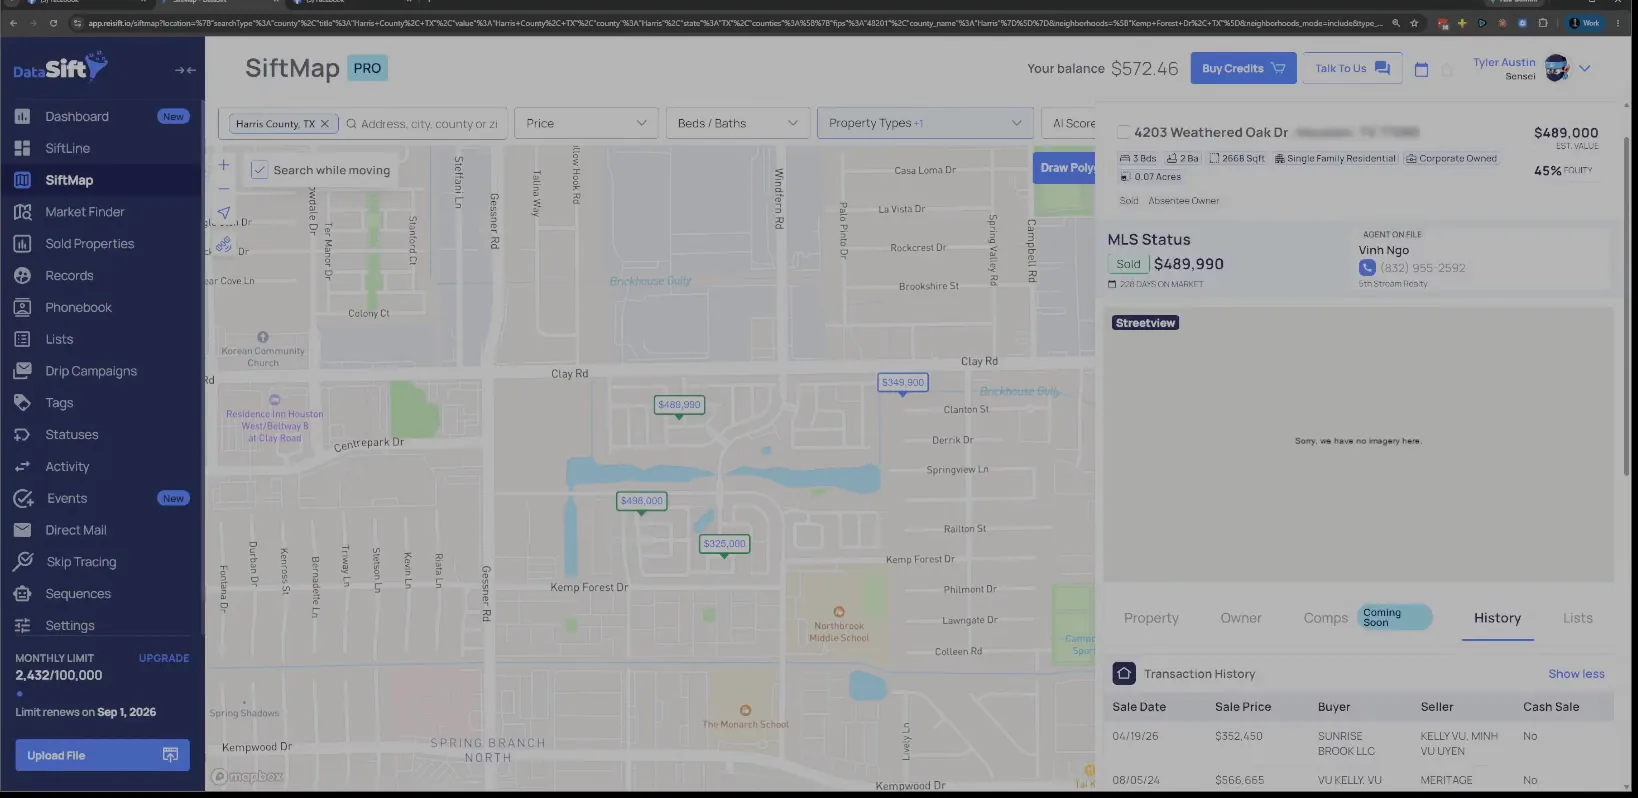This screenshot has width=1638, height=798.
Task: Click Upload File button
Action: click(x=102, y=755)
